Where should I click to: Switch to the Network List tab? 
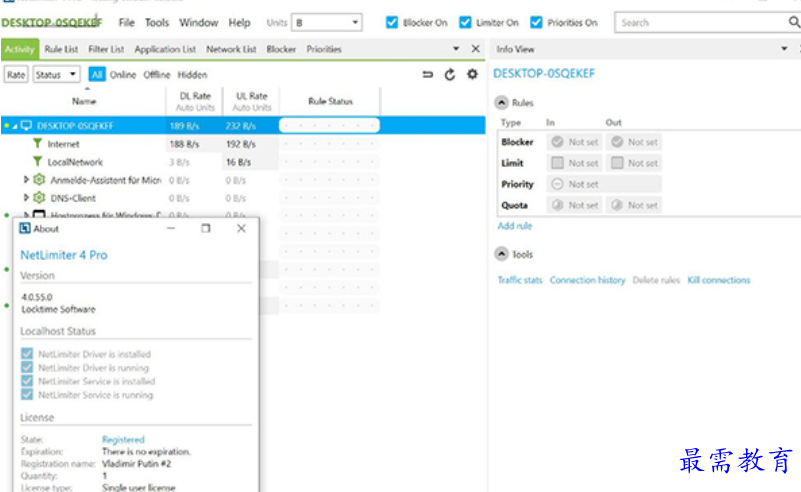coord(231,49)
